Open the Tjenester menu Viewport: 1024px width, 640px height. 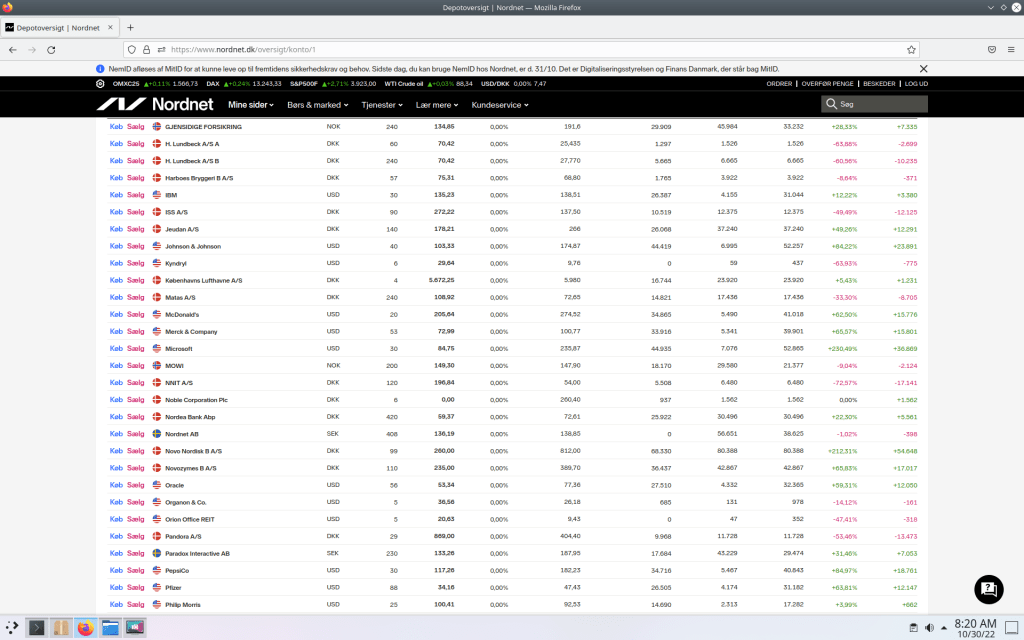382,104
